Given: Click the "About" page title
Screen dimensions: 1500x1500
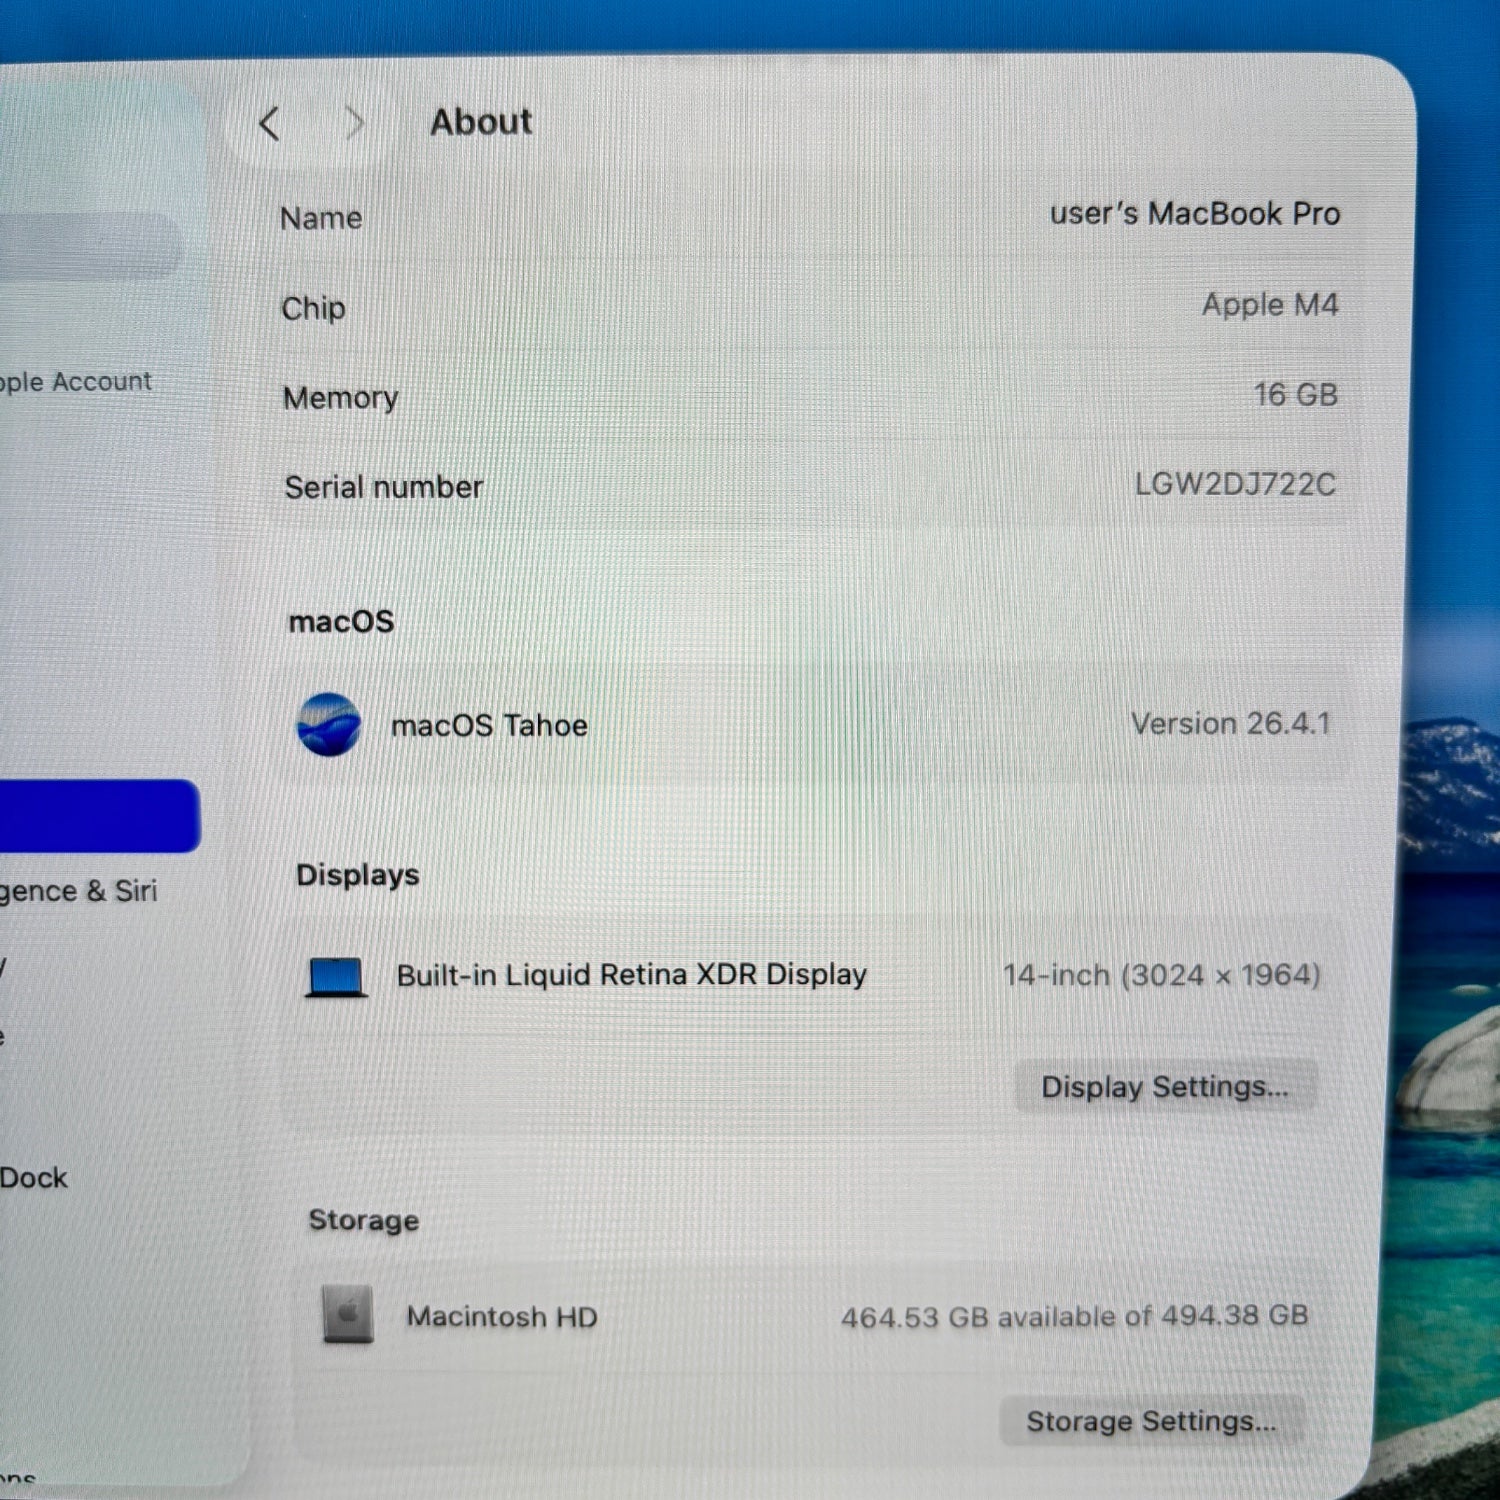Looking at the screenshot, I should pos(481,122).
